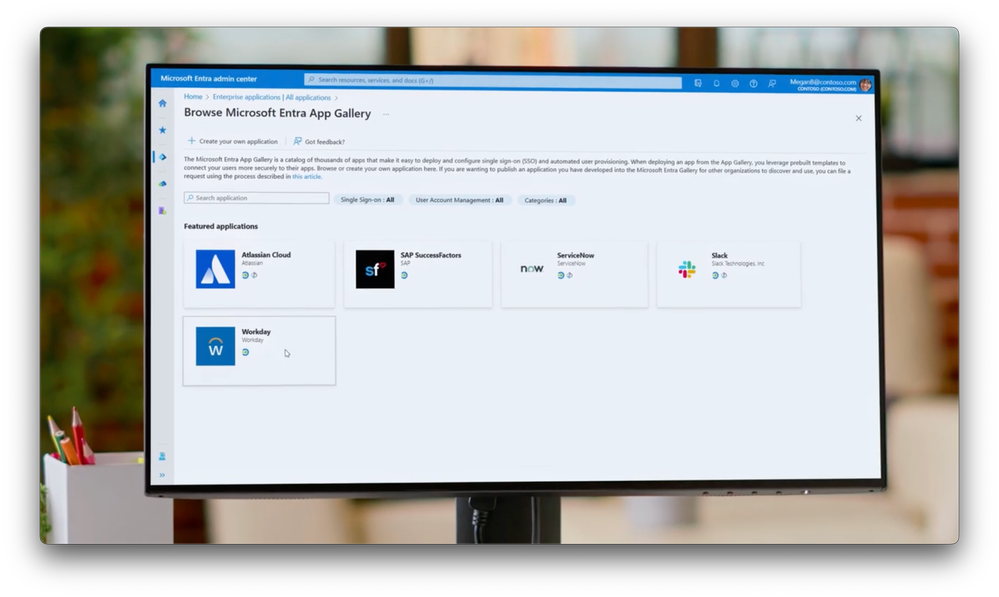
Task: Open Workday app title
Action: point(256,331)
